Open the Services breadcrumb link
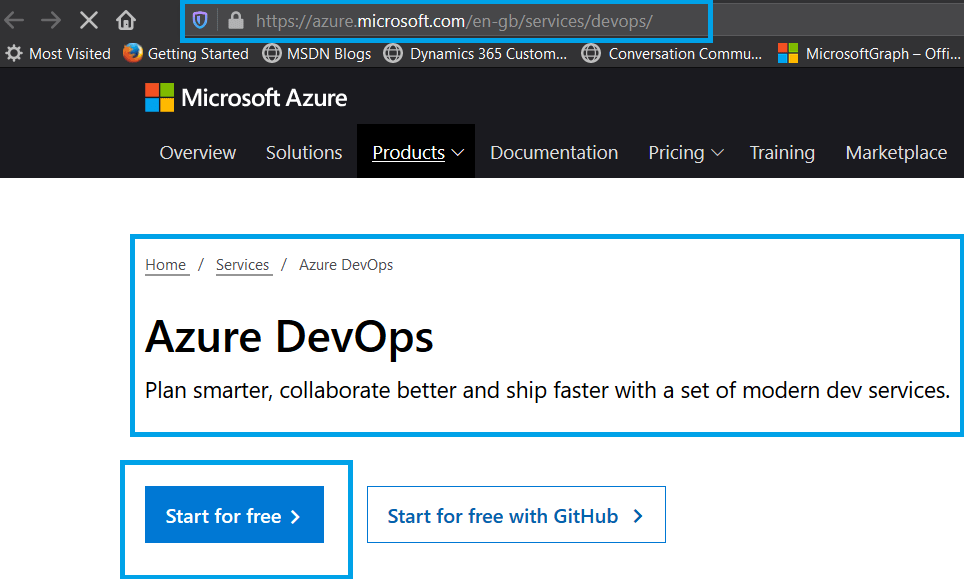Screen dimensions: 964x579 (x=243, y=265)
